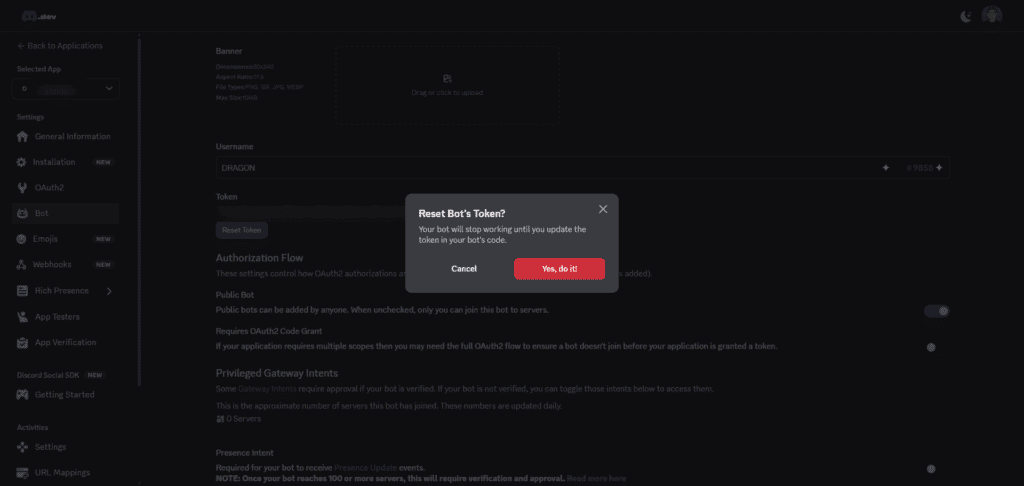
Task: Close the Reset Bot's Token dialog
Action: [603, 209]
